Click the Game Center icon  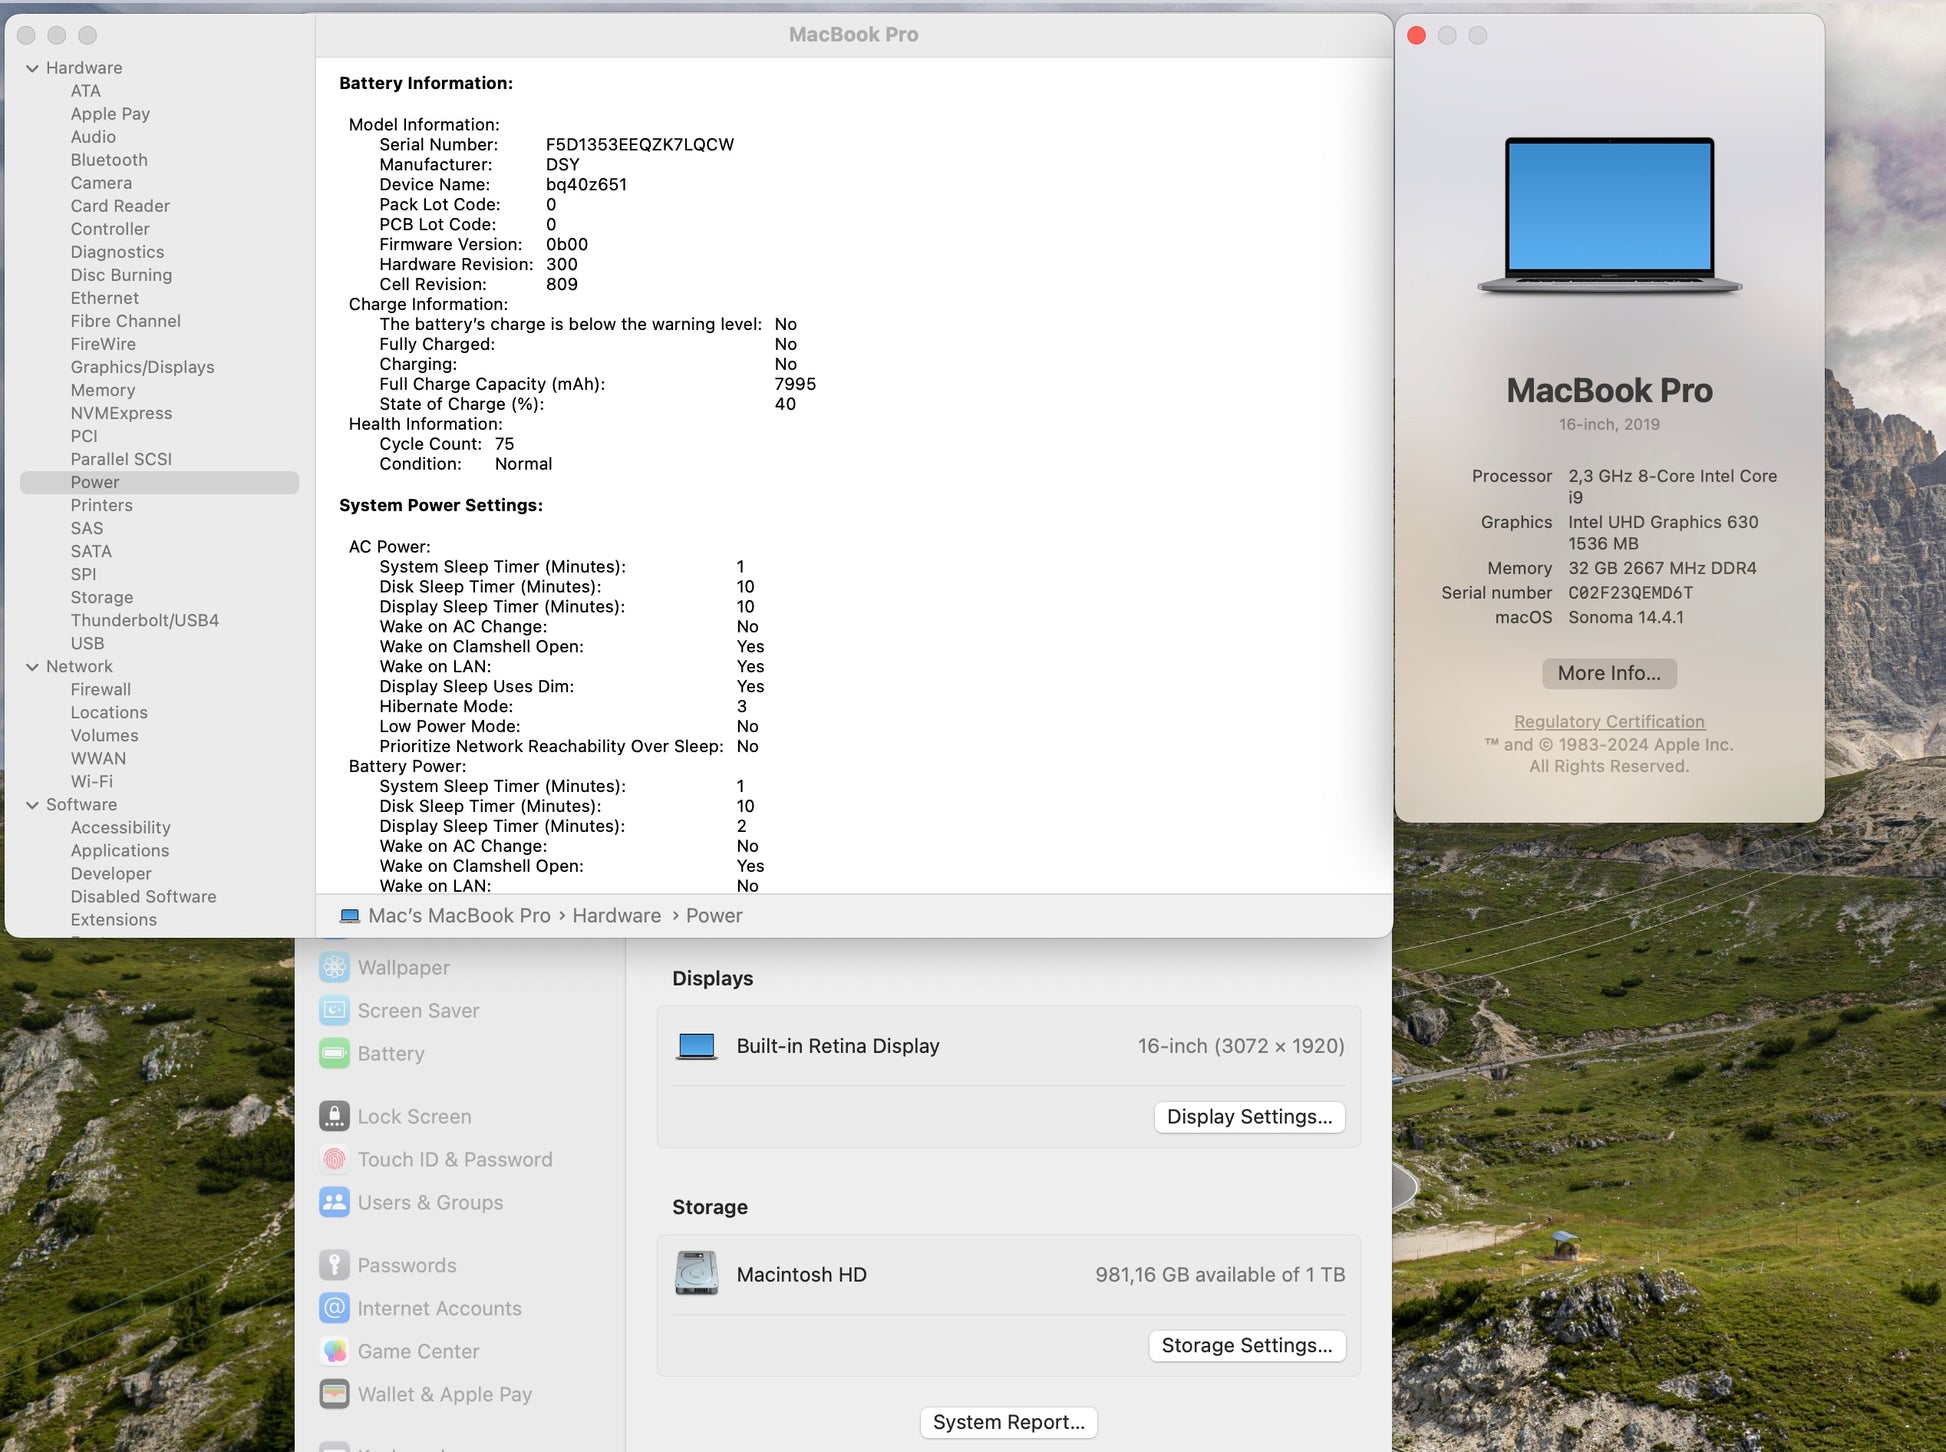(334, 1351)
